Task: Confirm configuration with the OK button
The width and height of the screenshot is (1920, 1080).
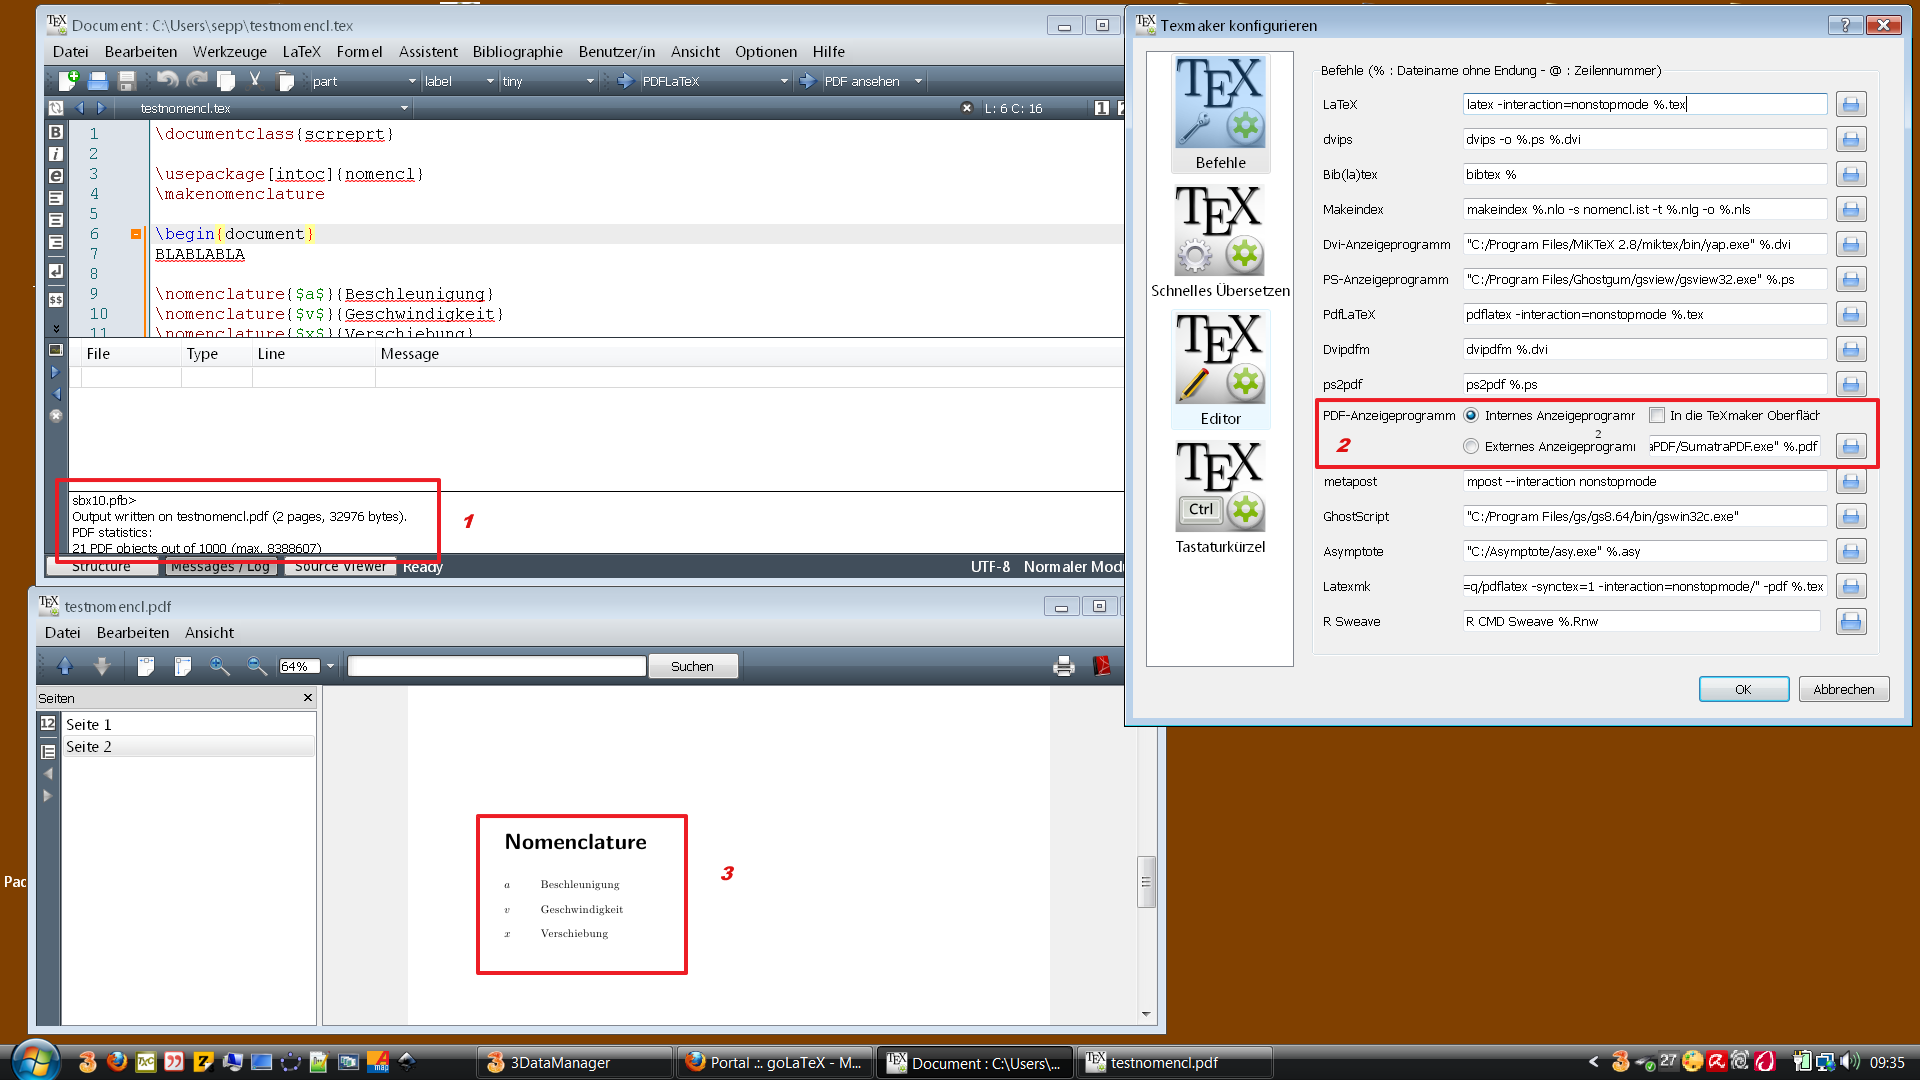Action: pos(1743,689)
